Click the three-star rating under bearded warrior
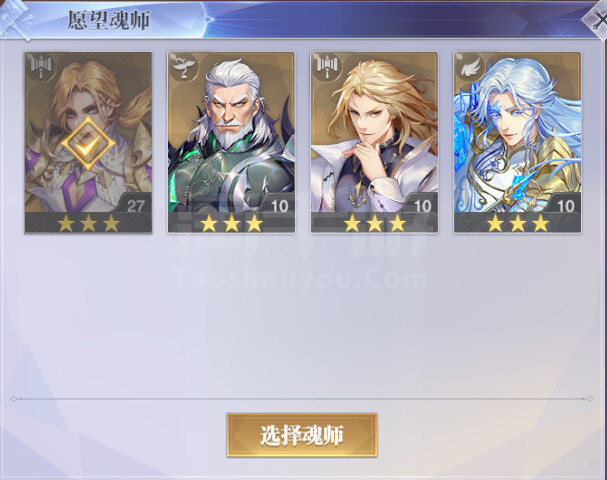The height and width of the screenshot is (480, 607). [231, 223]
